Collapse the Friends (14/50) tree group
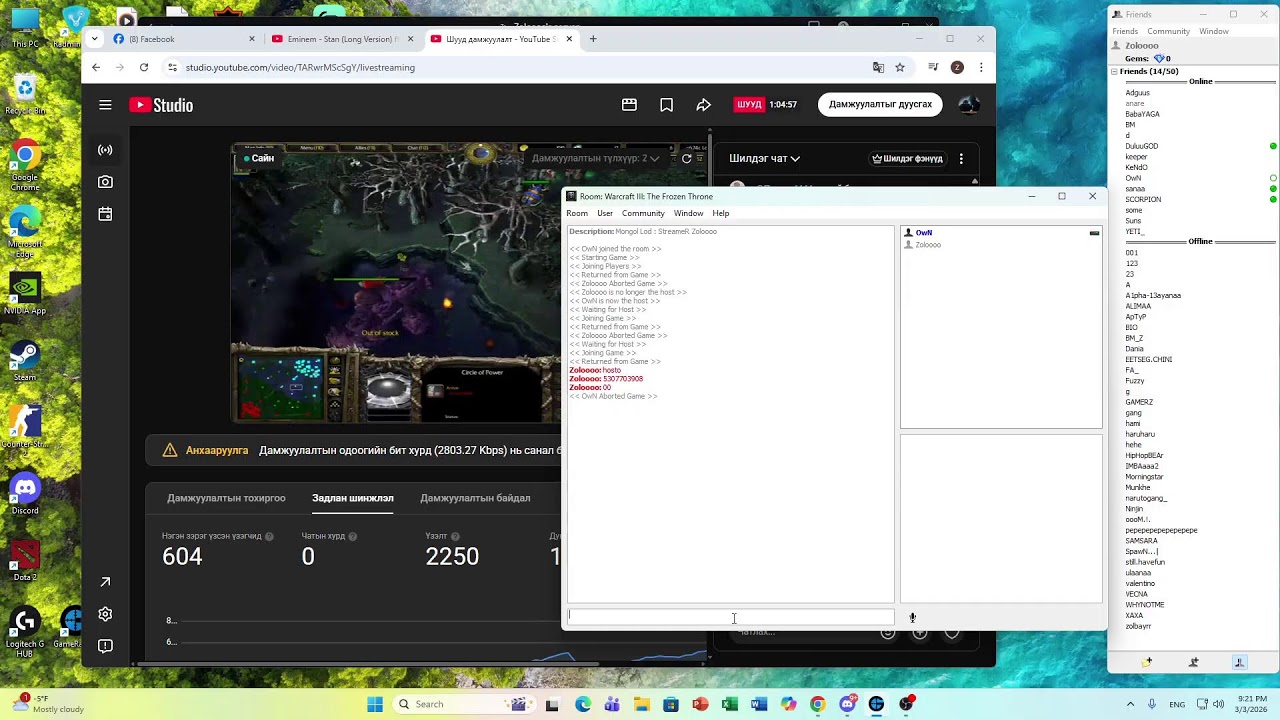1280x720 pixels. (x=1114, y=72)
